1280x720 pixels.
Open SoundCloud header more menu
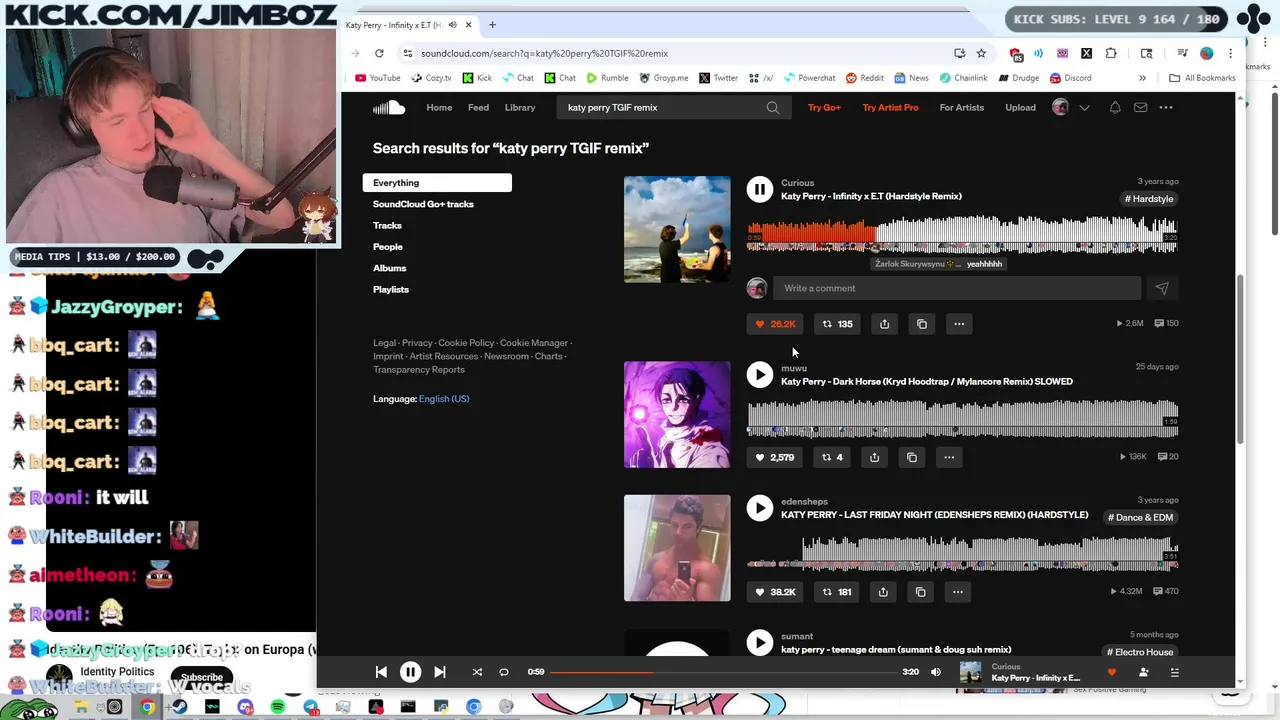click(x=1166, y=107)
